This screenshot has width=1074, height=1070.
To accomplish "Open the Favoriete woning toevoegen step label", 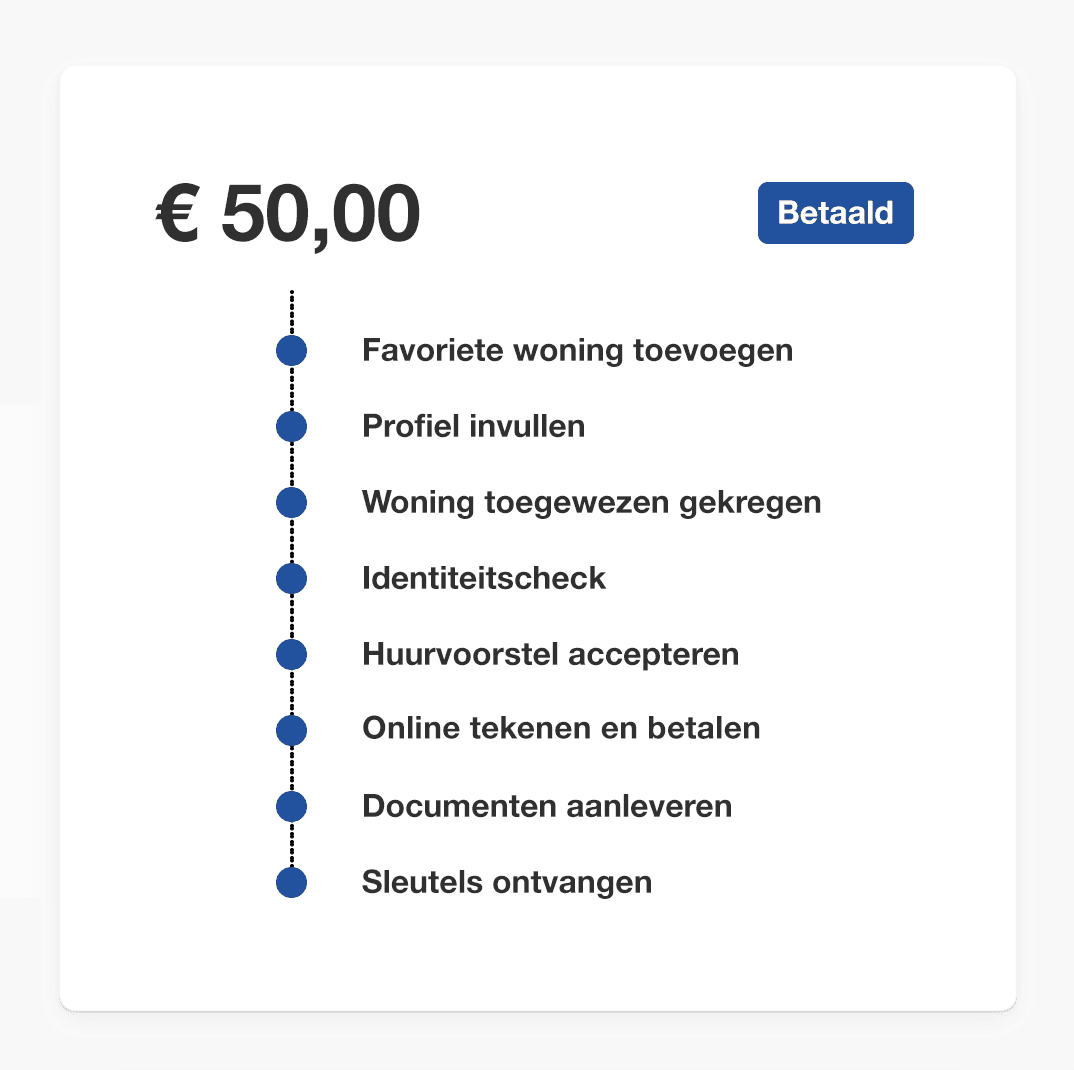I will (577, 351).
